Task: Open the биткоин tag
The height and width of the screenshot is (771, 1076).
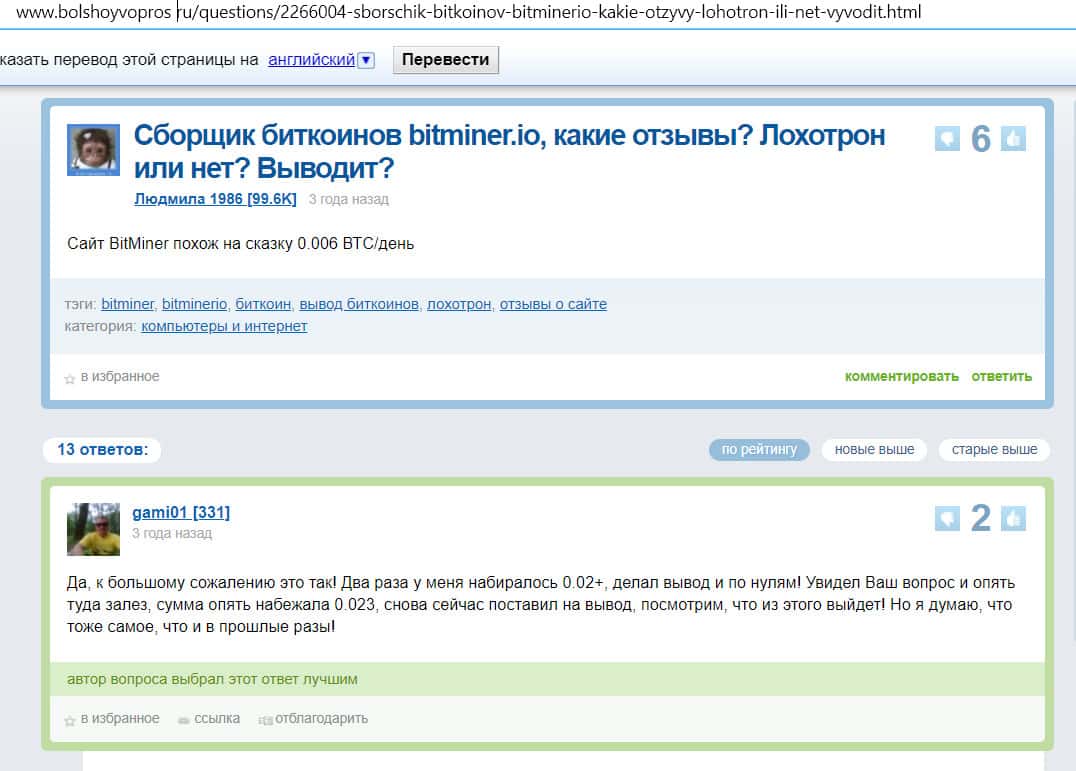Action: click(x=263, y=304)
